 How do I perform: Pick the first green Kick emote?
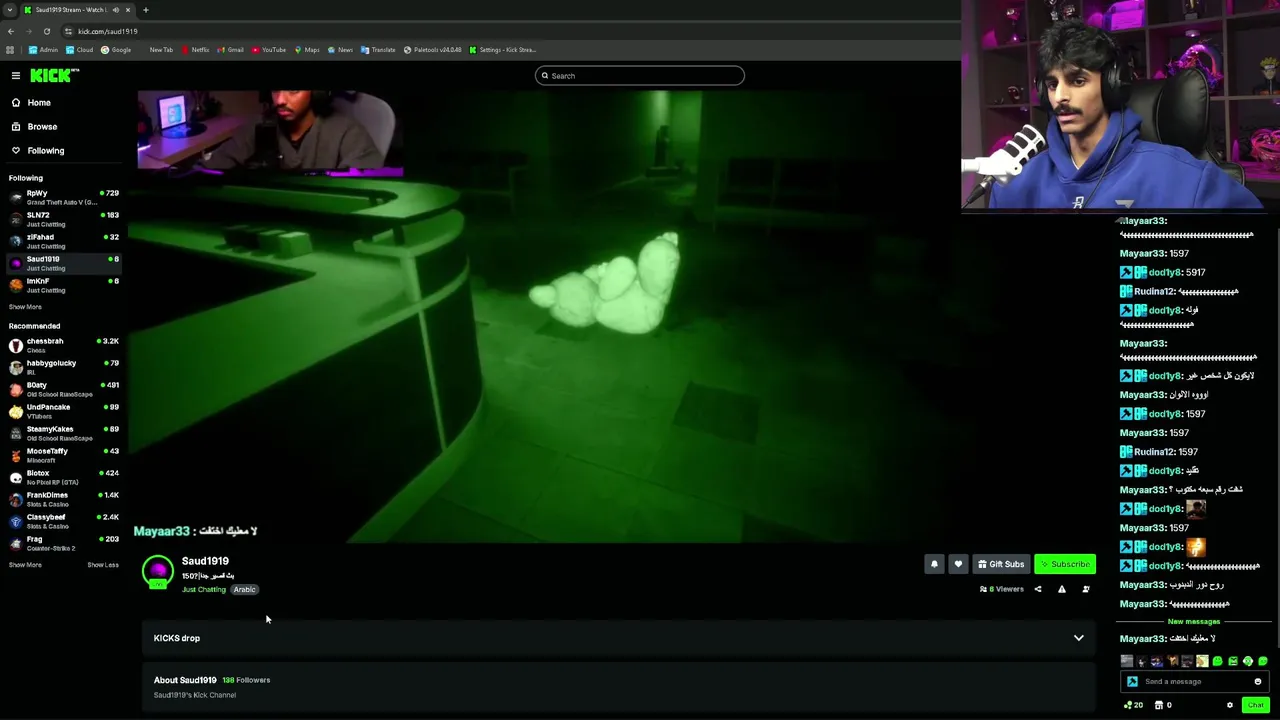coord(1217,661)
